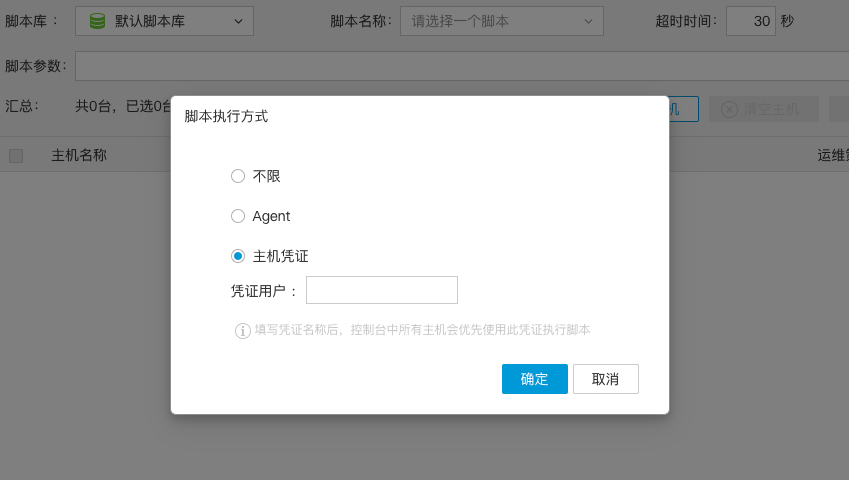
Task: Click the info icon beside credential hint
Action: click(242, 330)
